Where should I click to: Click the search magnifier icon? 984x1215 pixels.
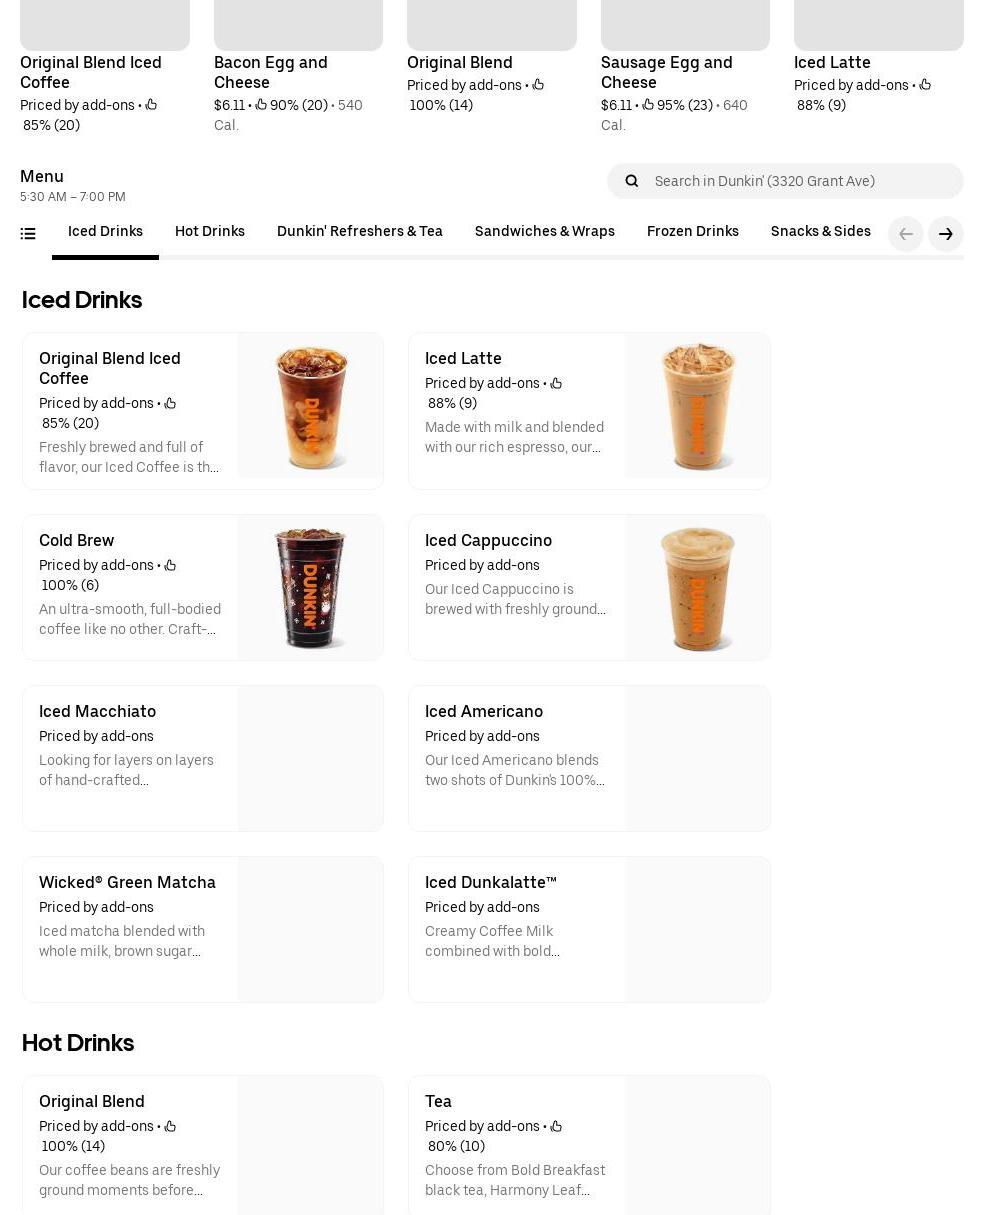632,181
